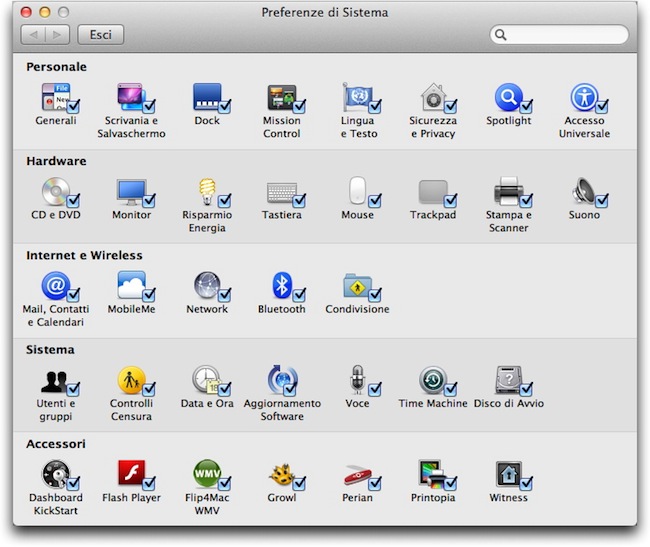
Task: Click the Growl label
Action: (282, 497)
